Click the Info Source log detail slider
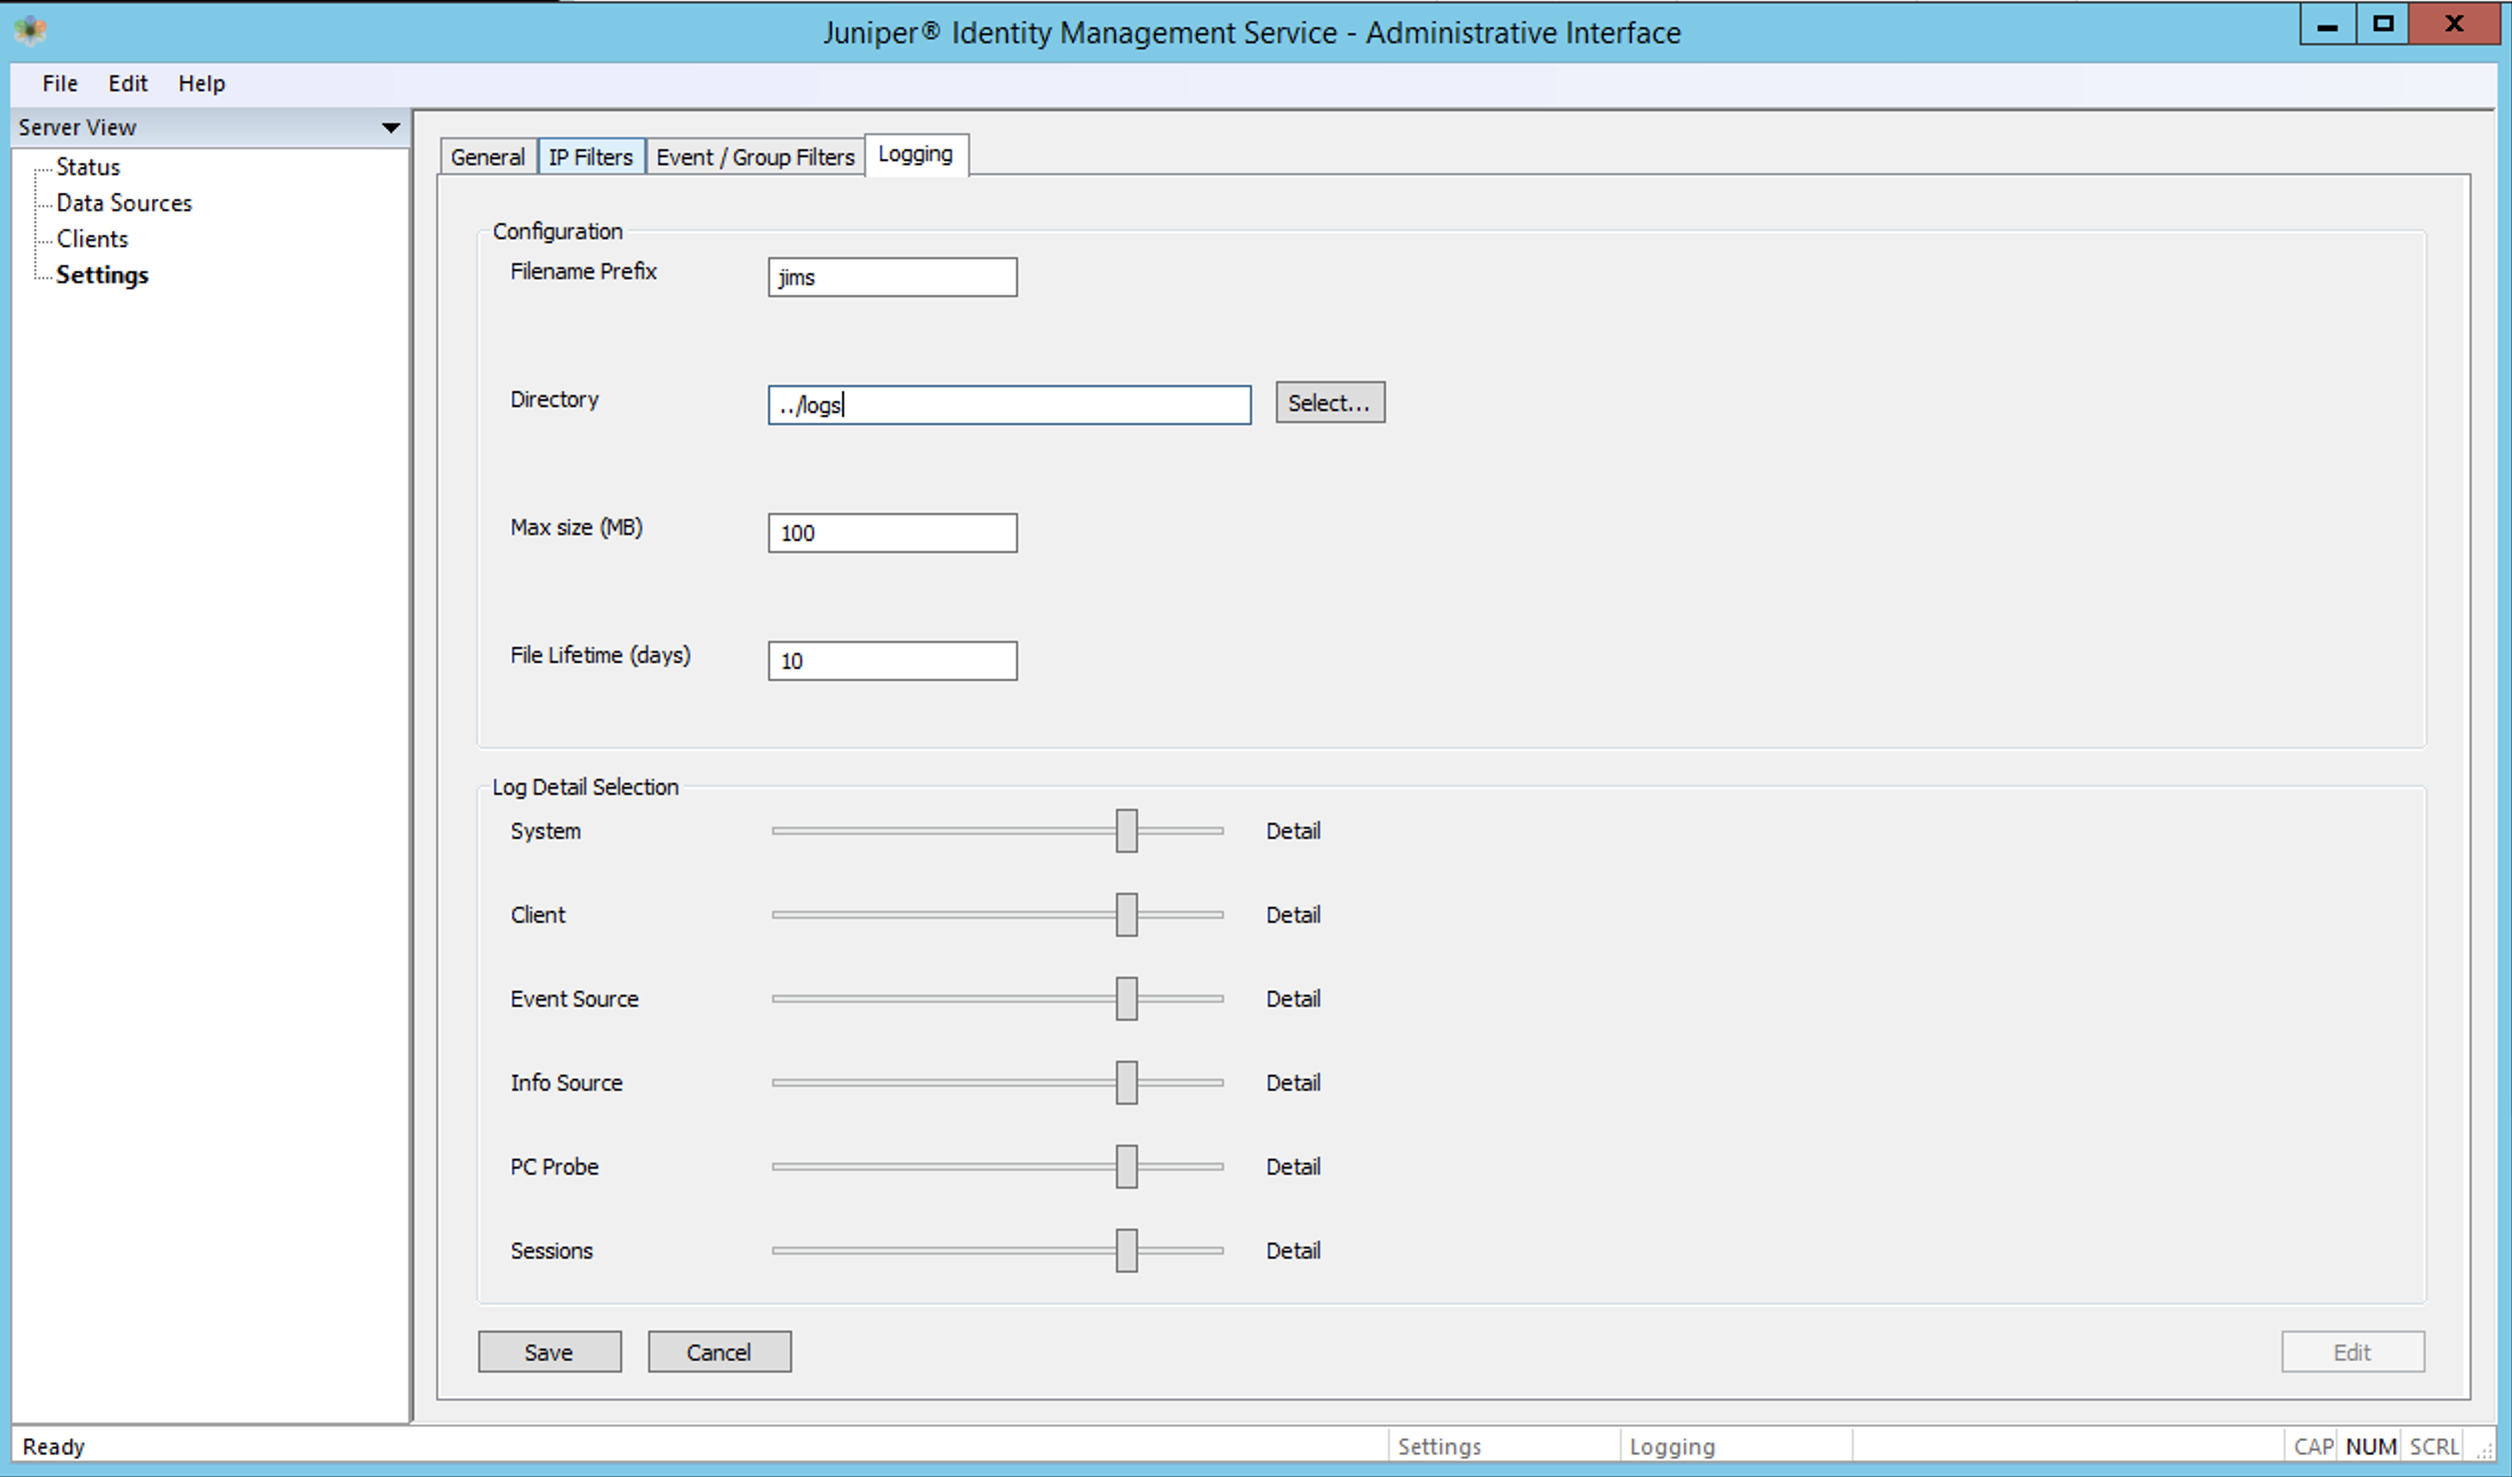This screenshot has height=1477, width=2512. pyautogui.click(x=997, y=1083)
